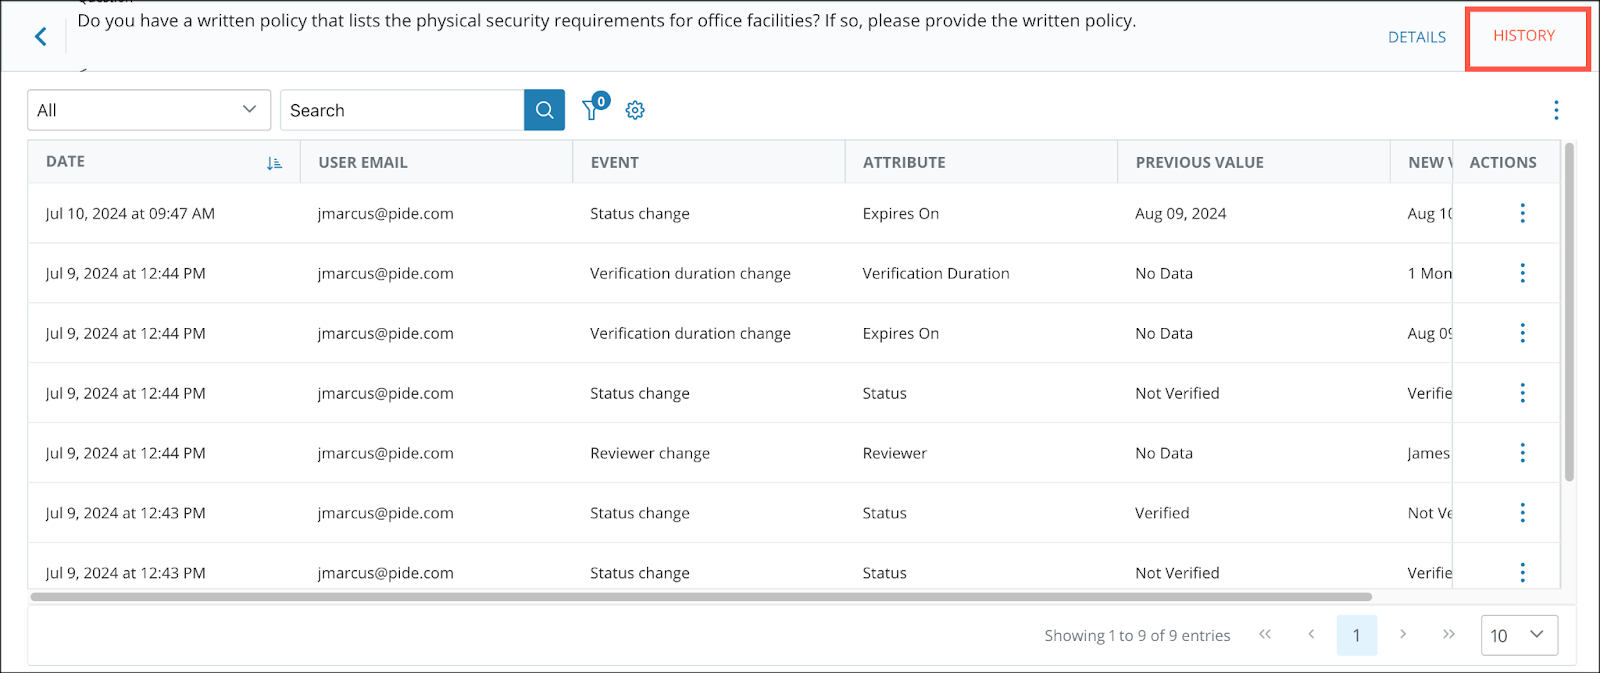Open actions for Aug 09 Expires On row
The height and width of the screenshot is (673, 1600).
coord(1522,333)
